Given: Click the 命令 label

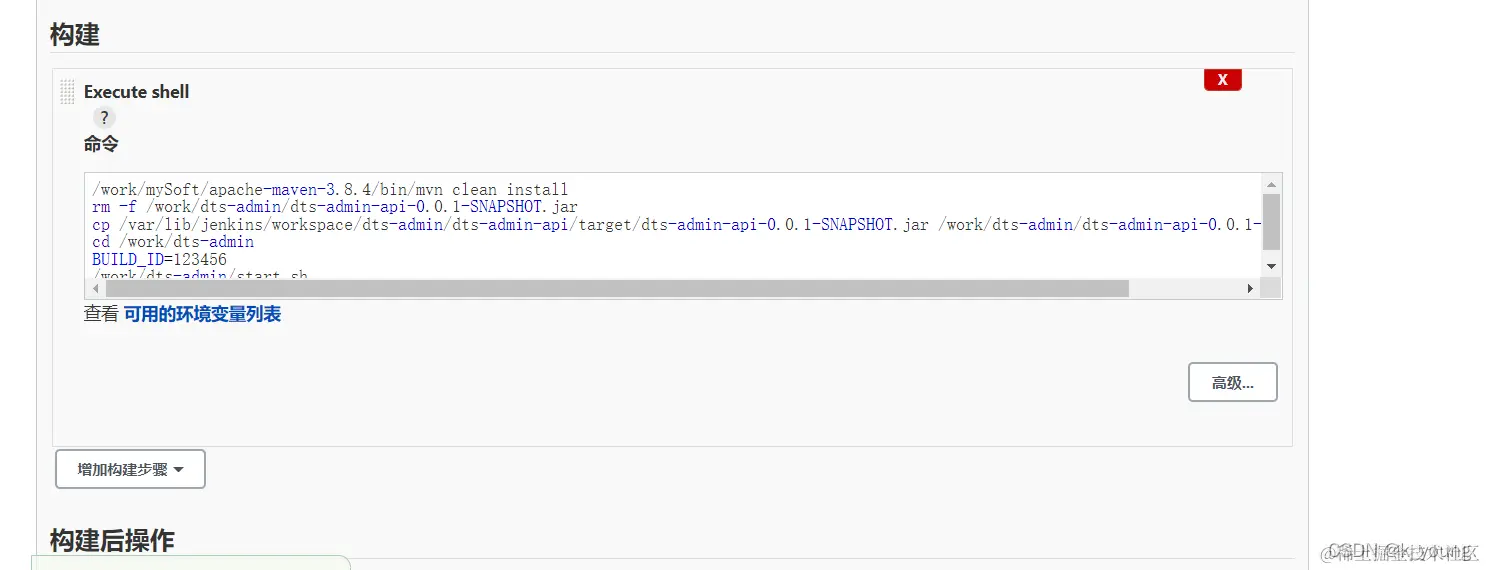Looking at the screenshot, I should coord(101,144).
